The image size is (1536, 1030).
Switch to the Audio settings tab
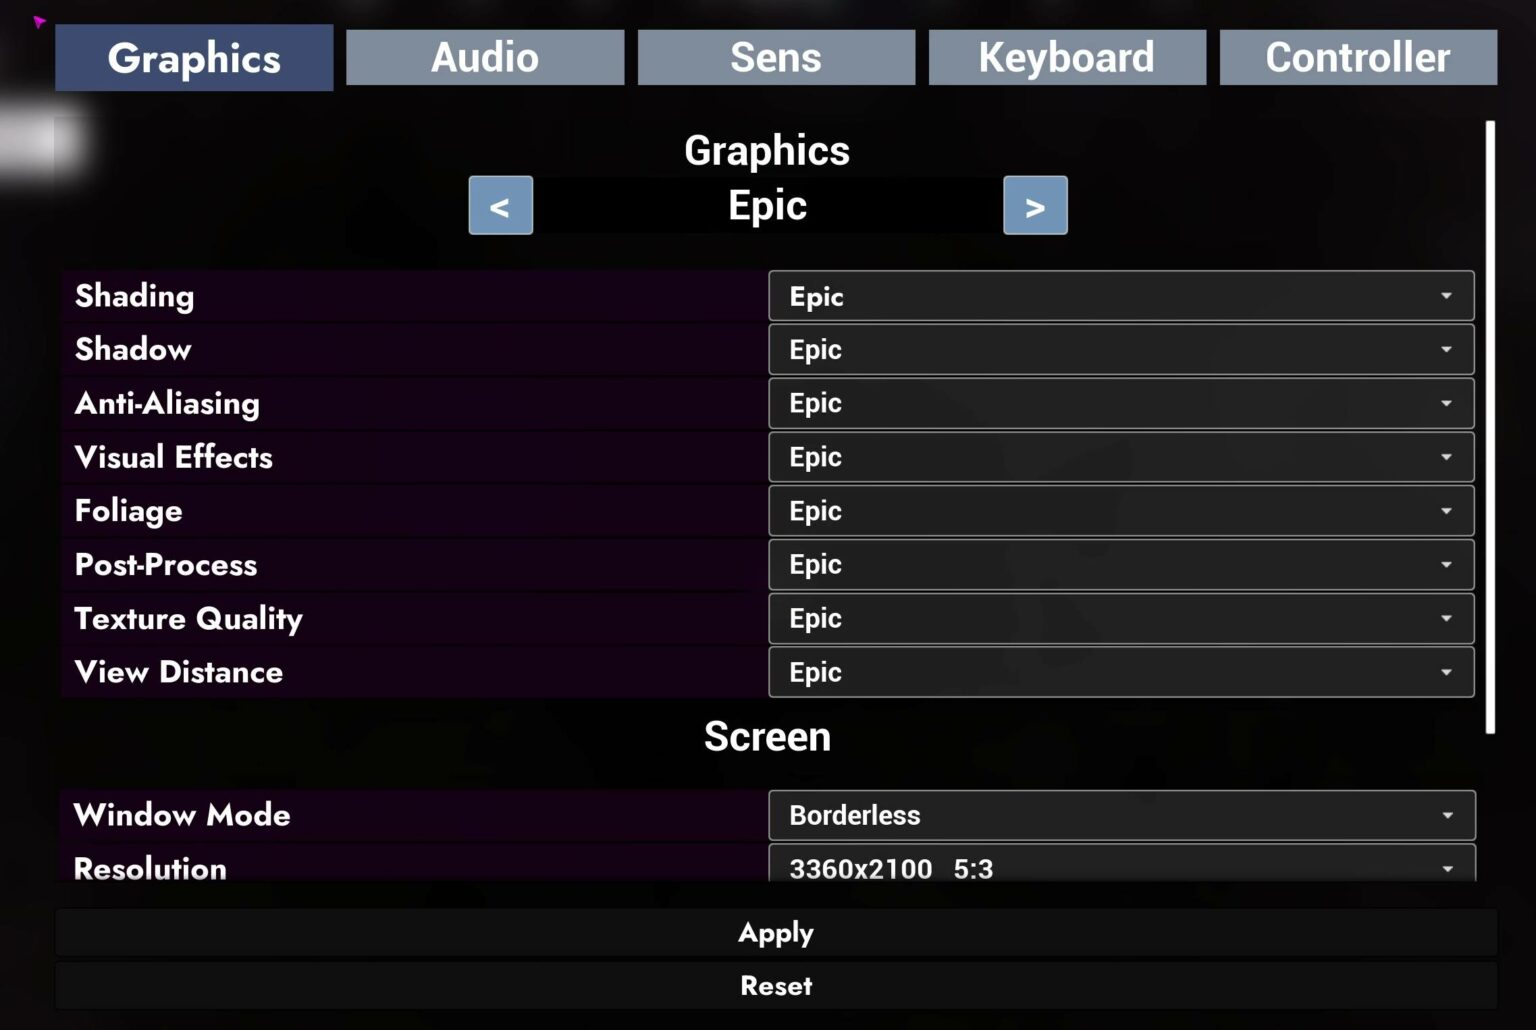[484, 57]
